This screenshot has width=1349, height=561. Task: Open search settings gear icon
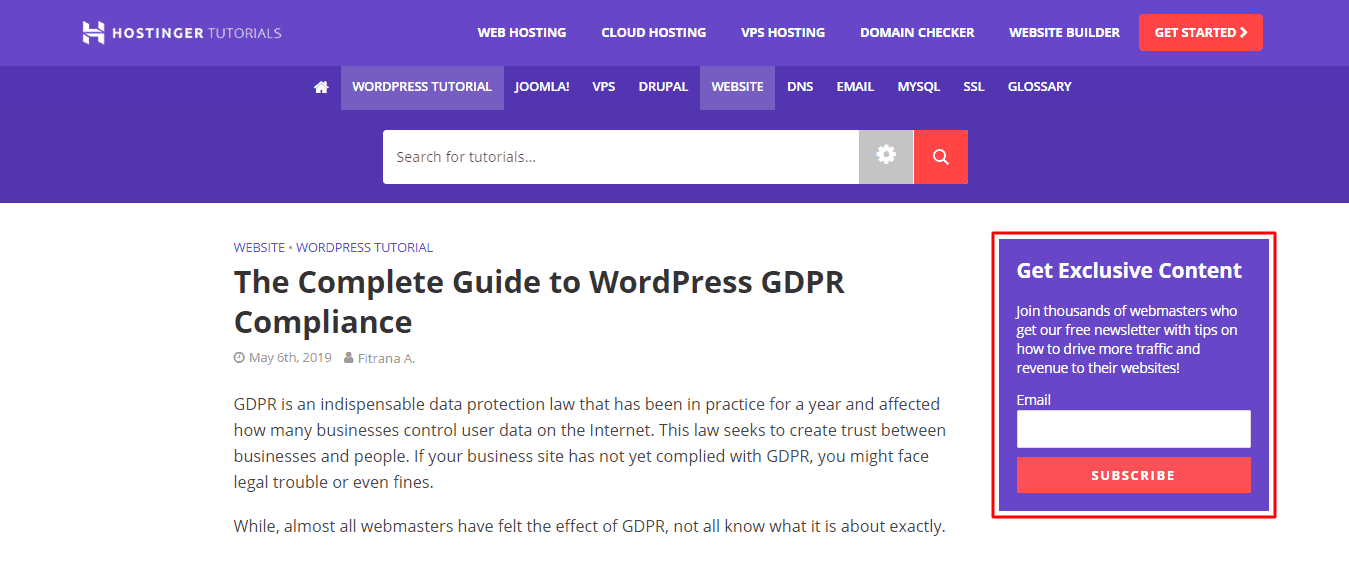[x=886, y=156]
